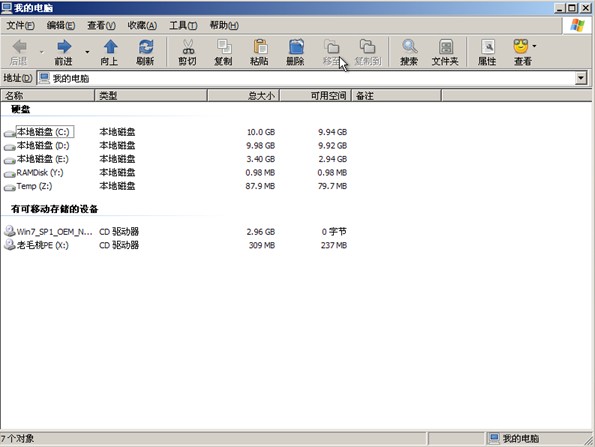This screenshot has height=447, width=595.
Task: Open the Forward button history dropdown arrow
Action: pyautogui.click(x=87, y=52)
